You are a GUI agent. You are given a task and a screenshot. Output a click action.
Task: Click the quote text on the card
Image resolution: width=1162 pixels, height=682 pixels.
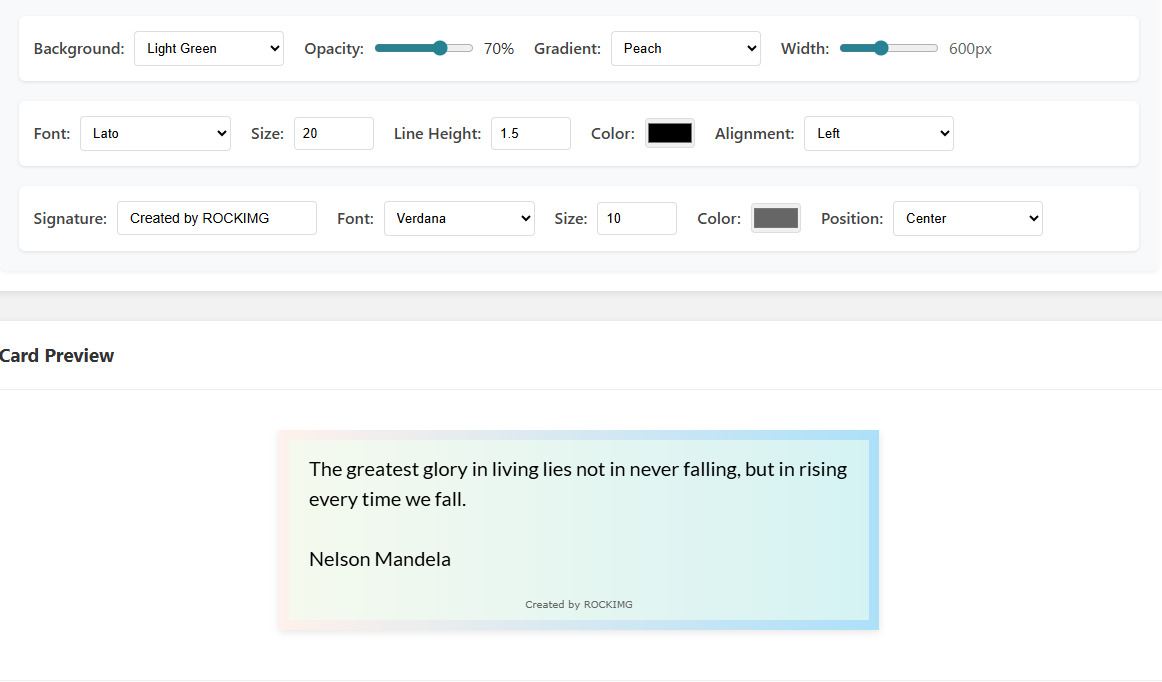[577, 483]
